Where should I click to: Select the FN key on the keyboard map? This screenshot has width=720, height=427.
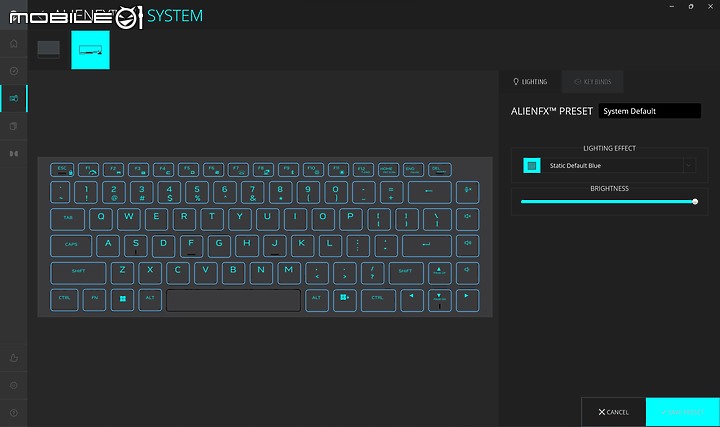click(94, 300)
